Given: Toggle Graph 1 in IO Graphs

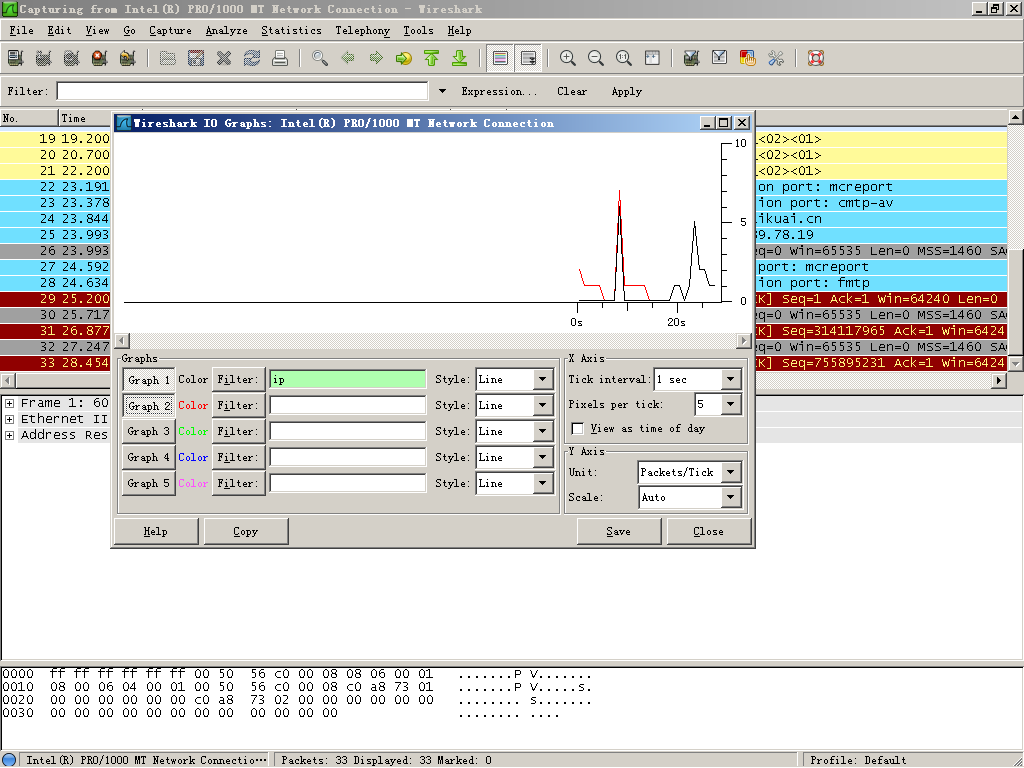Looking at the screenshot, I should point(149,379).
